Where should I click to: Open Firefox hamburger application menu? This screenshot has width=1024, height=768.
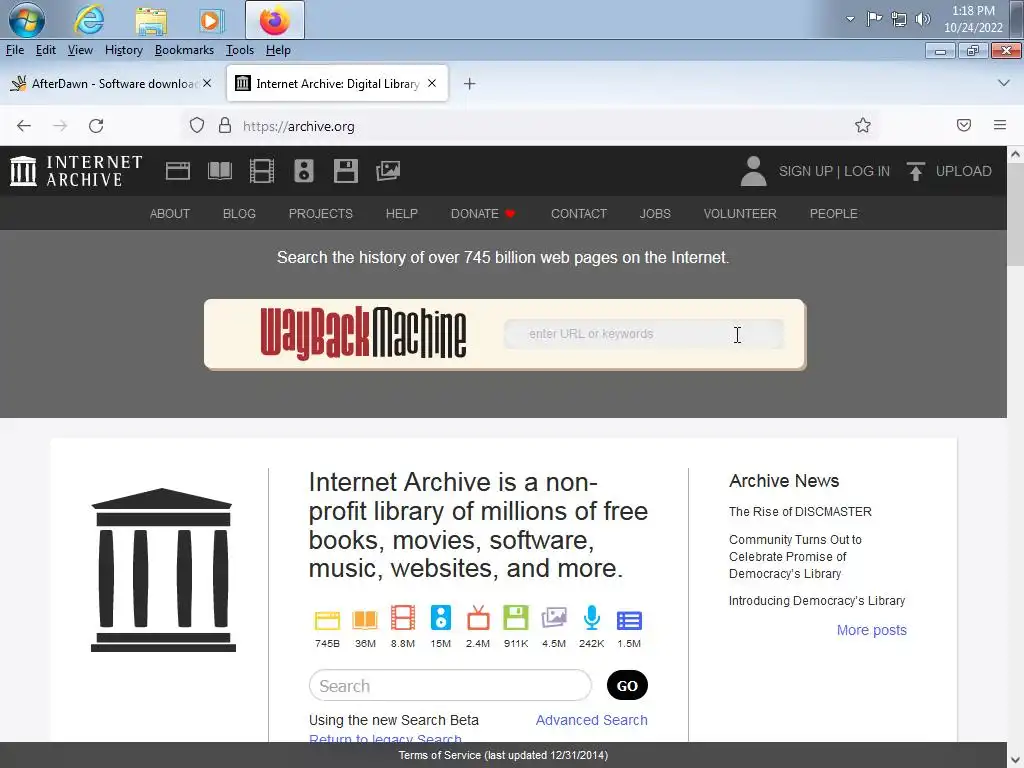1000,125
